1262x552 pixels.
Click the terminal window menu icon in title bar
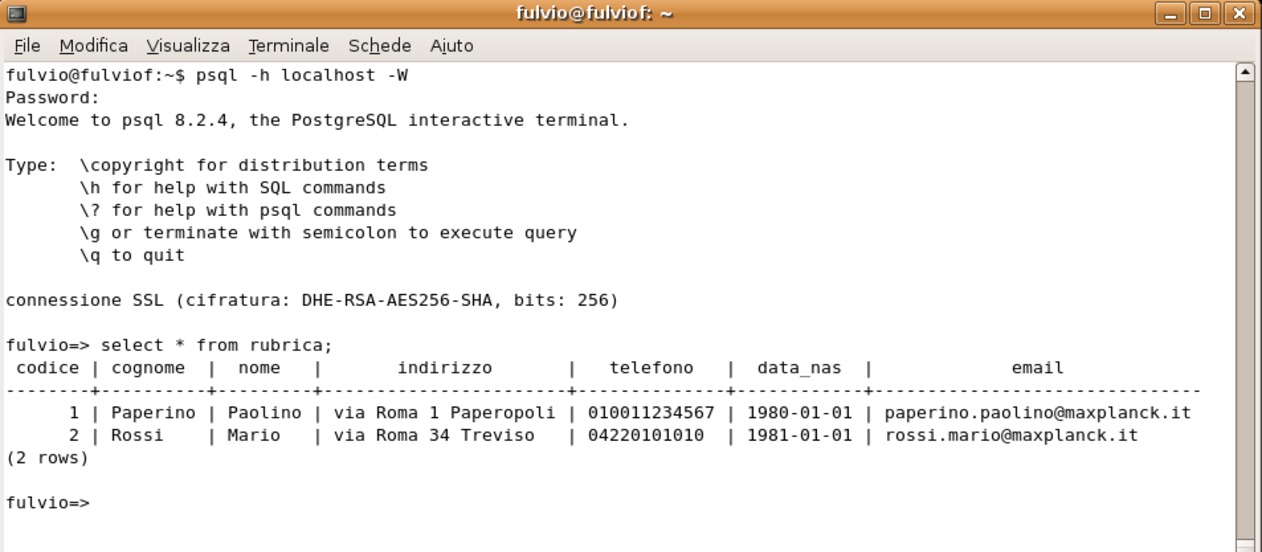click(x=16, y=14)
